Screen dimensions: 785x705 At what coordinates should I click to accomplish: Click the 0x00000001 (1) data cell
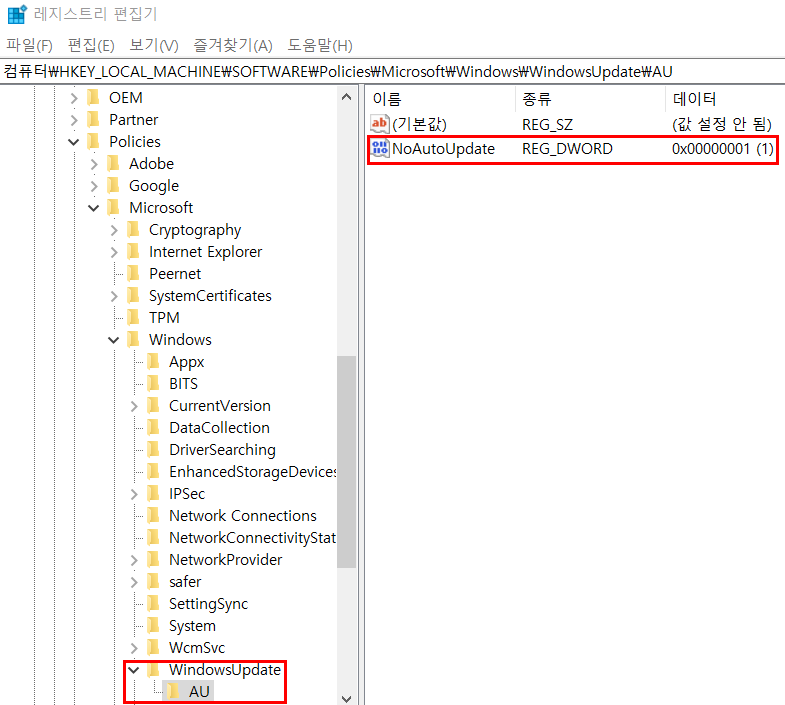click(722, 149)
